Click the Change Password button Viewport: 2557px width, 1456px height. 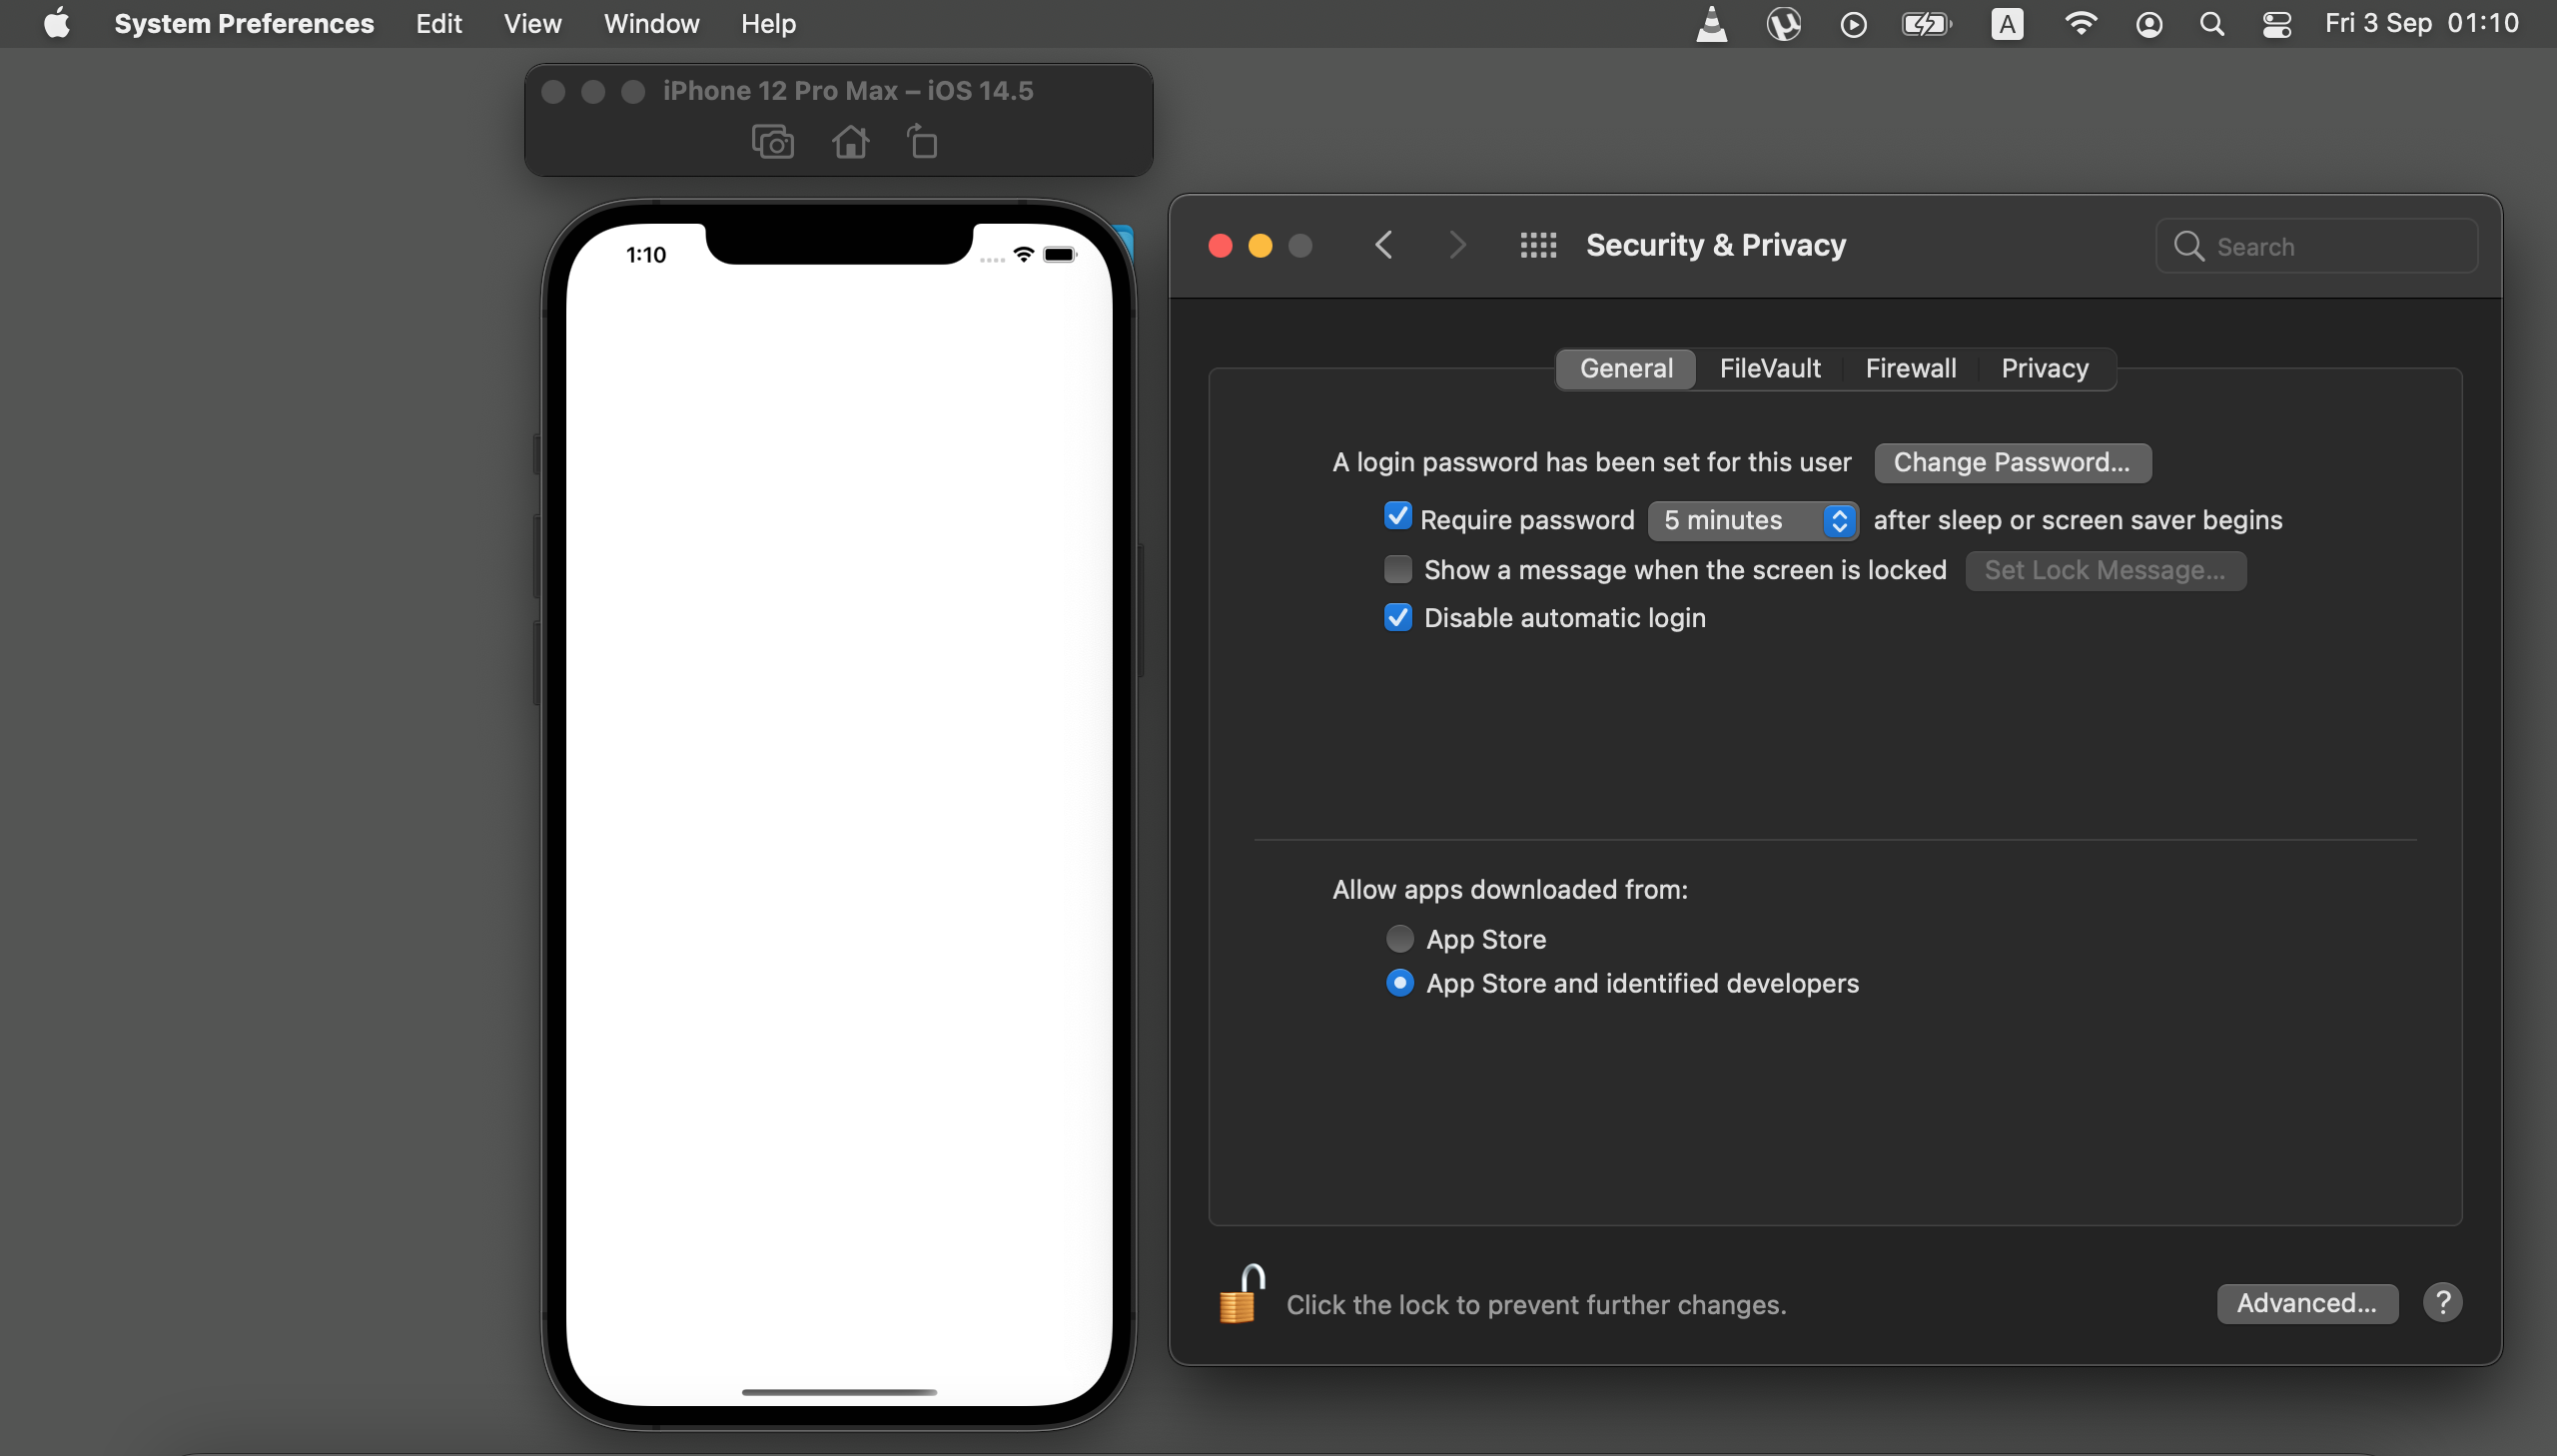click(2011, 462)
